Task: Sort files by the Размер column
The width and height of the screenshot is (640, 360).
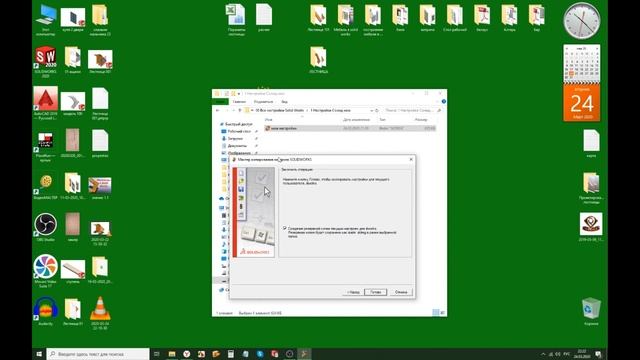Action: (x=421, y=120)
